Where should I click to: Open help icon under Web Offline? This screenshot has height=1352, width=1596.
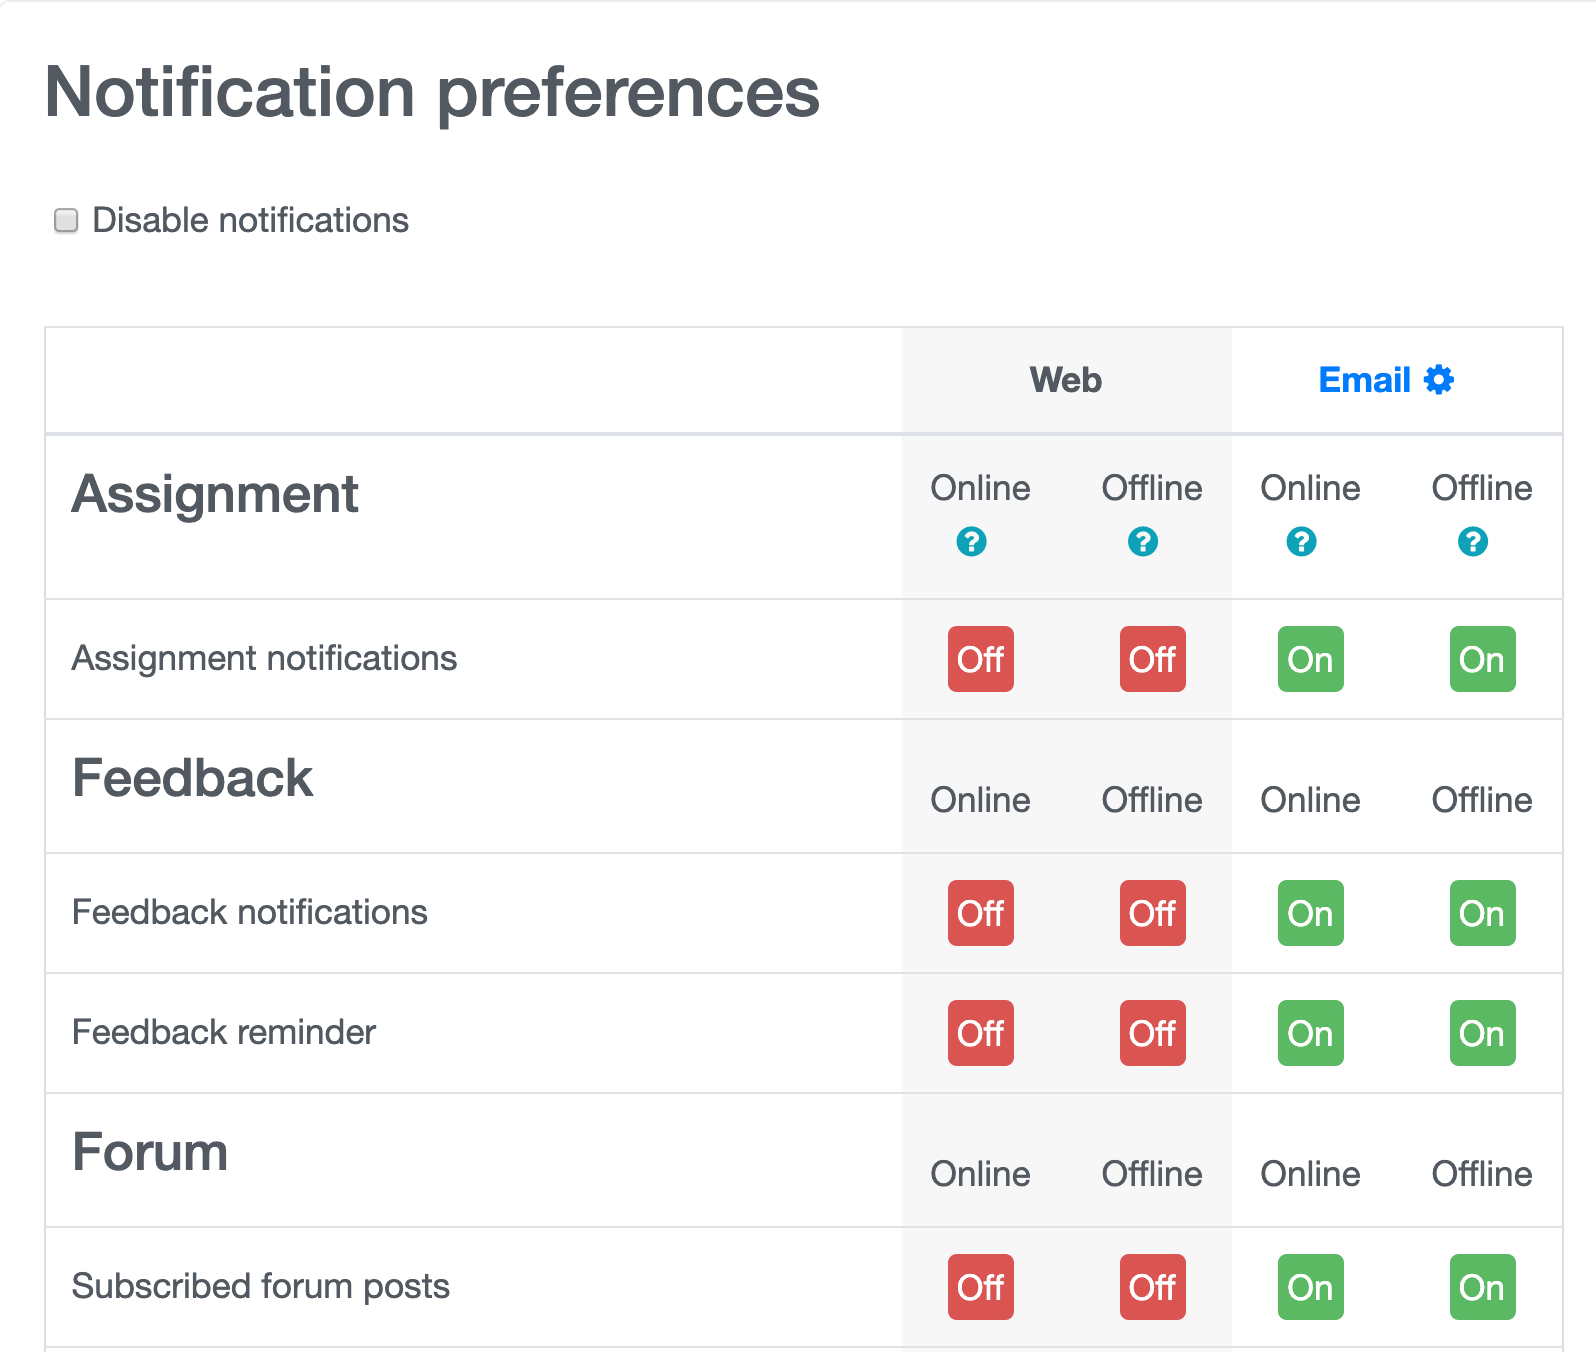(1143, 542)
